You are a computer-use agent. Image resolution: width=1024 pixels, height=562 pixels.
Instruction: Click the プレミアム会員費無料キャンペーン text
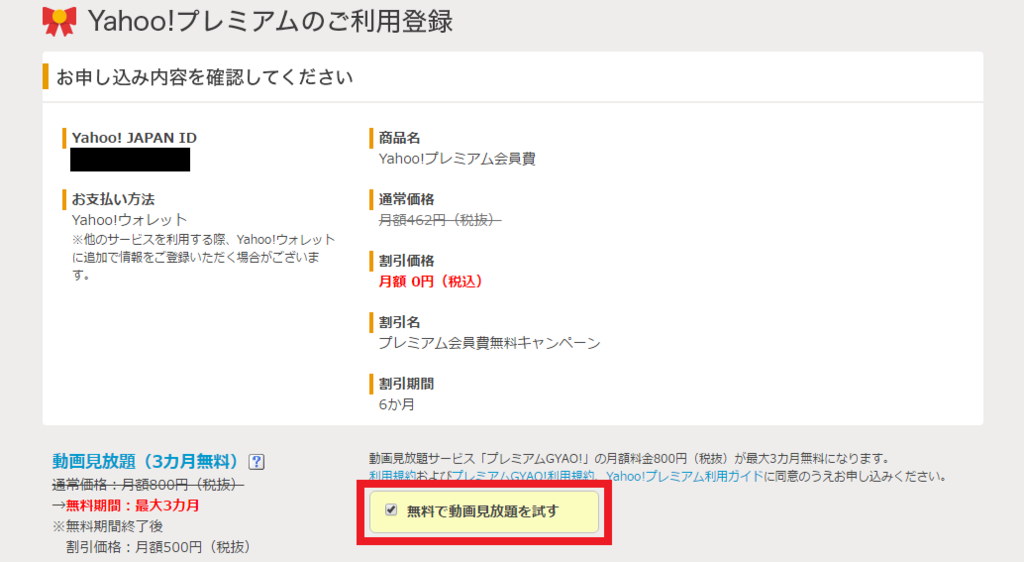[x=489, y=343]
